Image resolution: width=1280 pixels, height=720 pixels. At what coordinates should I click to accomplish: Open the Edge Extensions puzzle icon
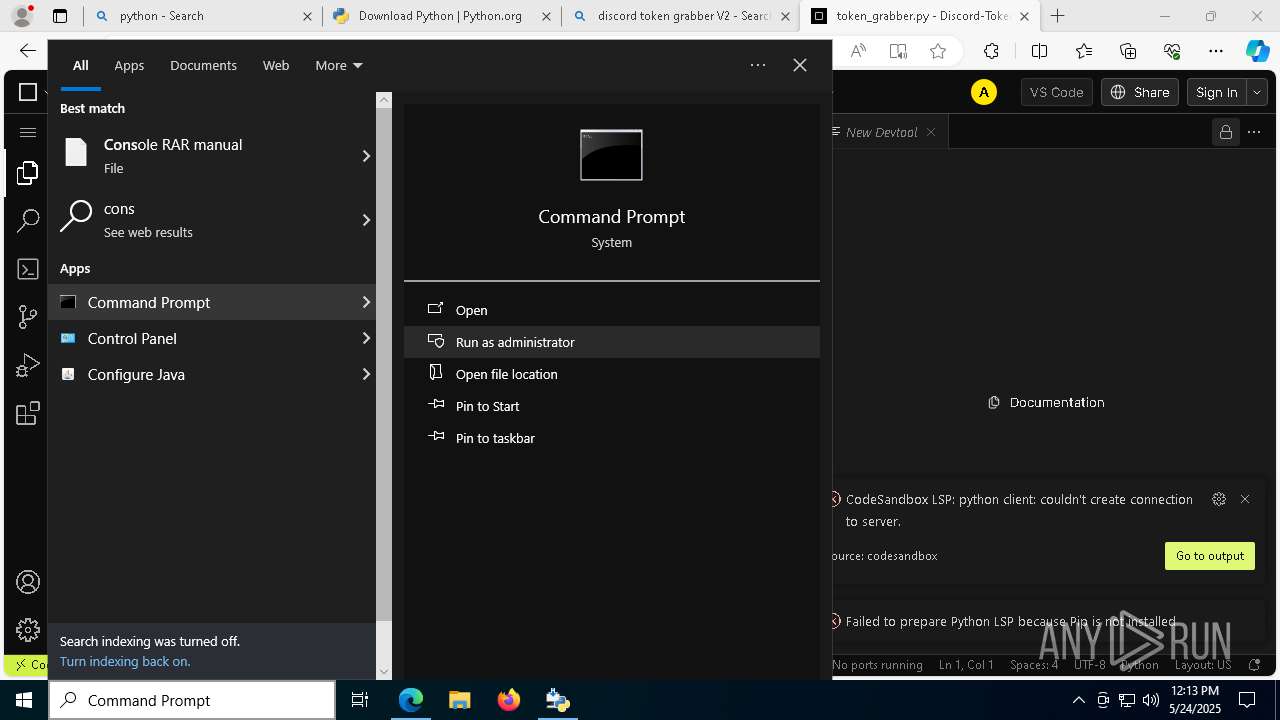991,51
